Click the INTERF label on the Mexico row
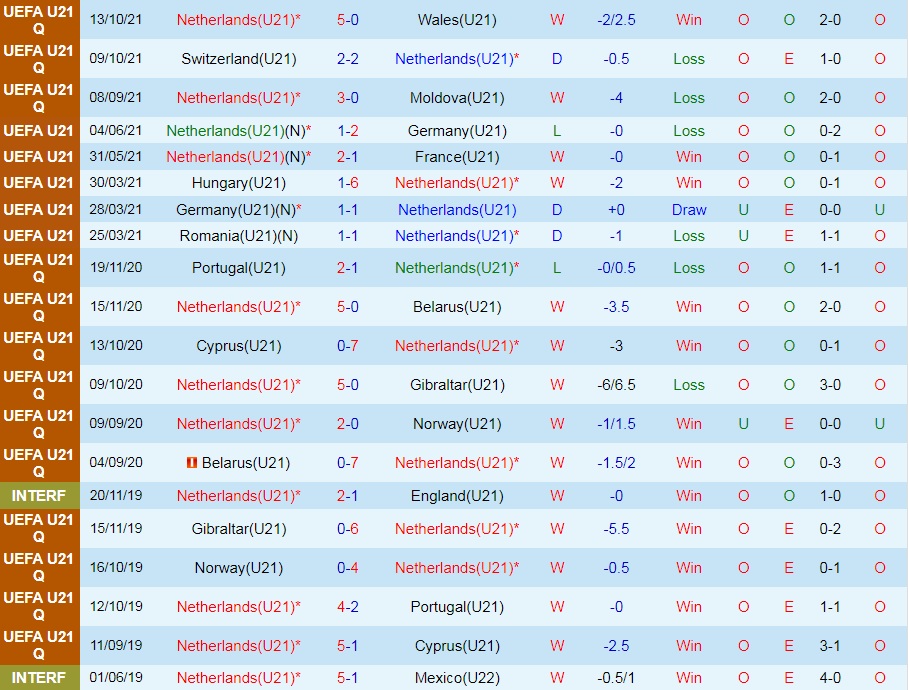The width and height of the screenshot is (908, 690). [x=39, y=678]
